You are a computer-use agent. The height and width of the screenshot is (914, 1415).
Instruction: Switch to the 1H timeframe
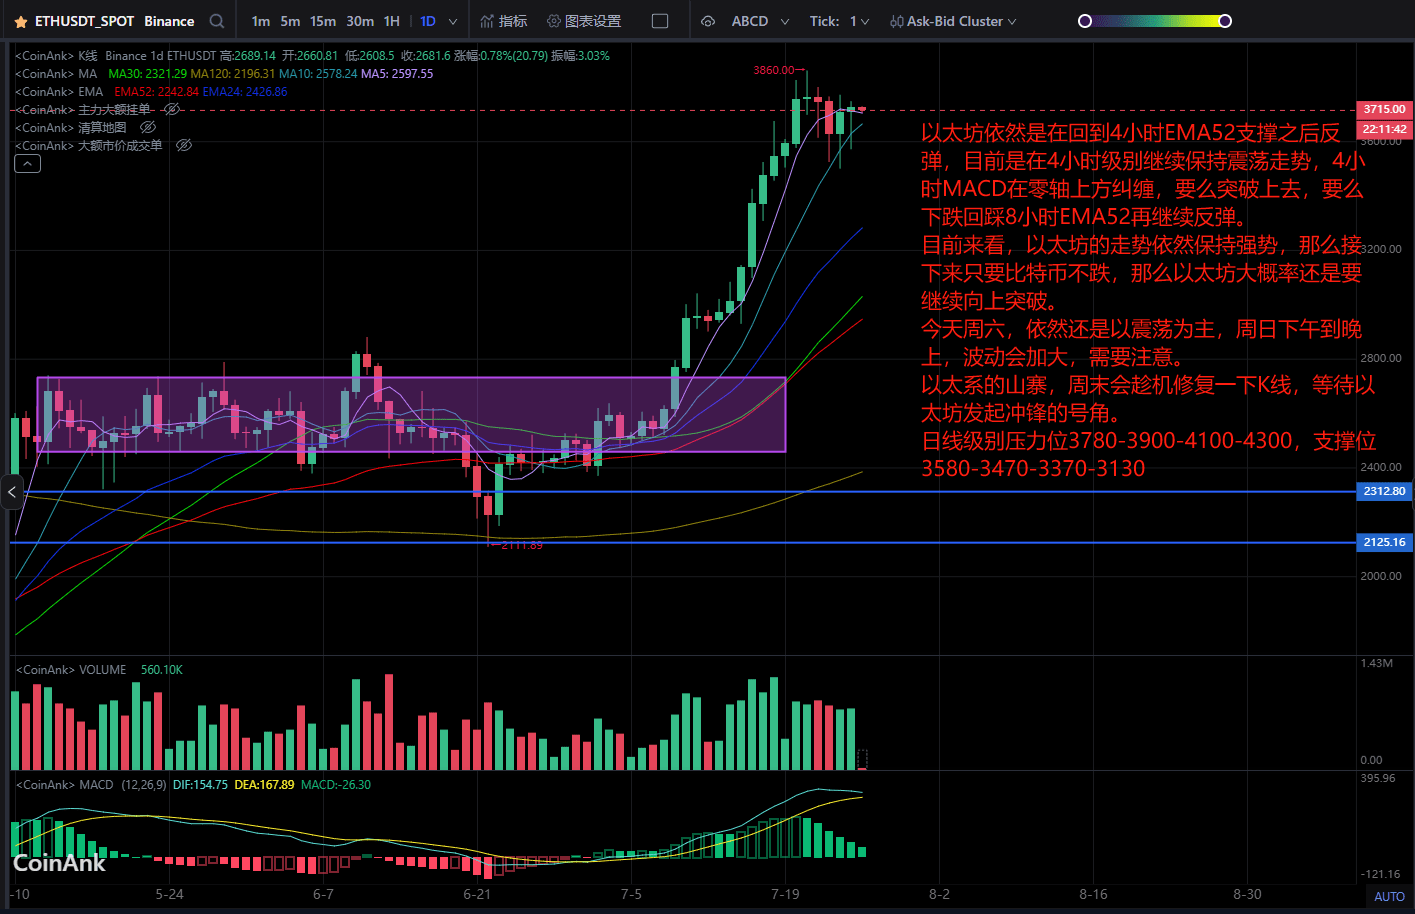392,21
